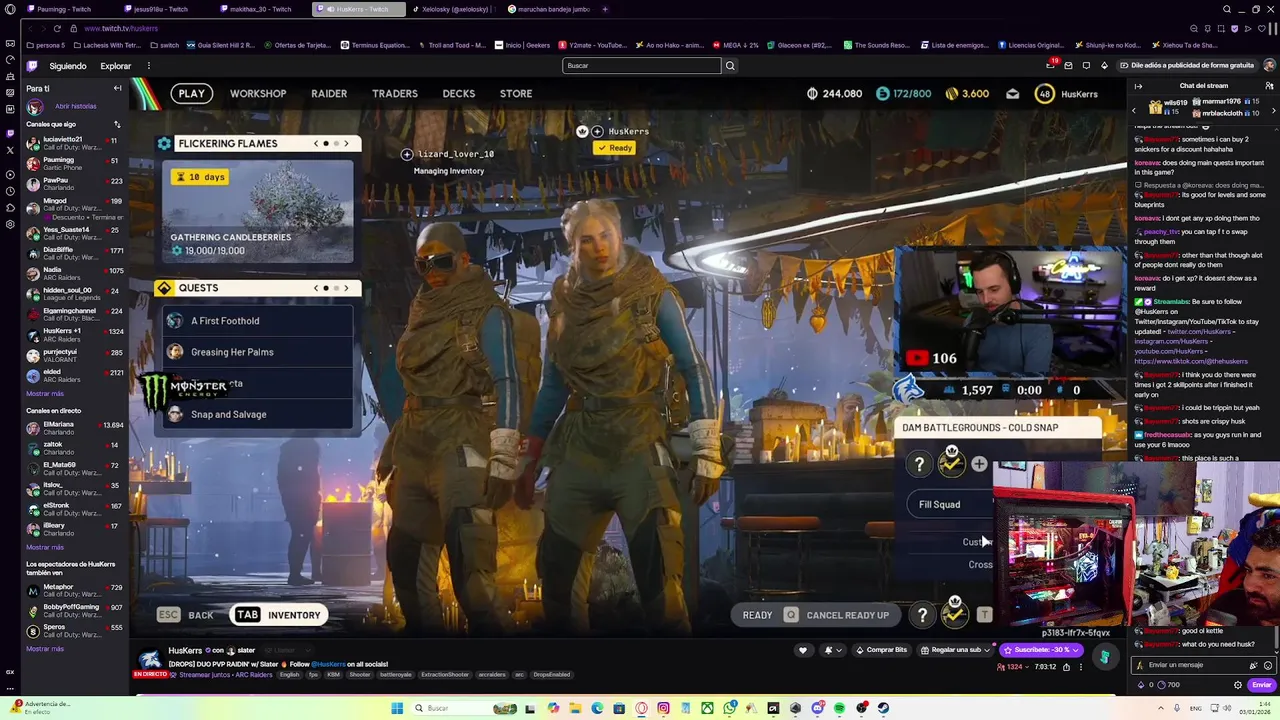
Task: Click the Twitch home logo
Action: (x=32, y=66)
